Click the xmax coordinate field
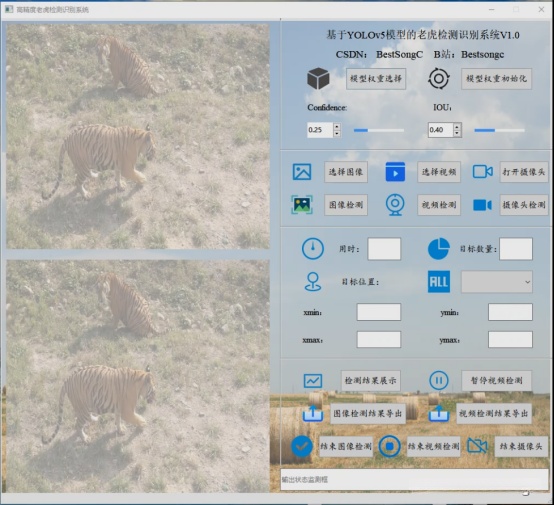 (x=379, y=340)
